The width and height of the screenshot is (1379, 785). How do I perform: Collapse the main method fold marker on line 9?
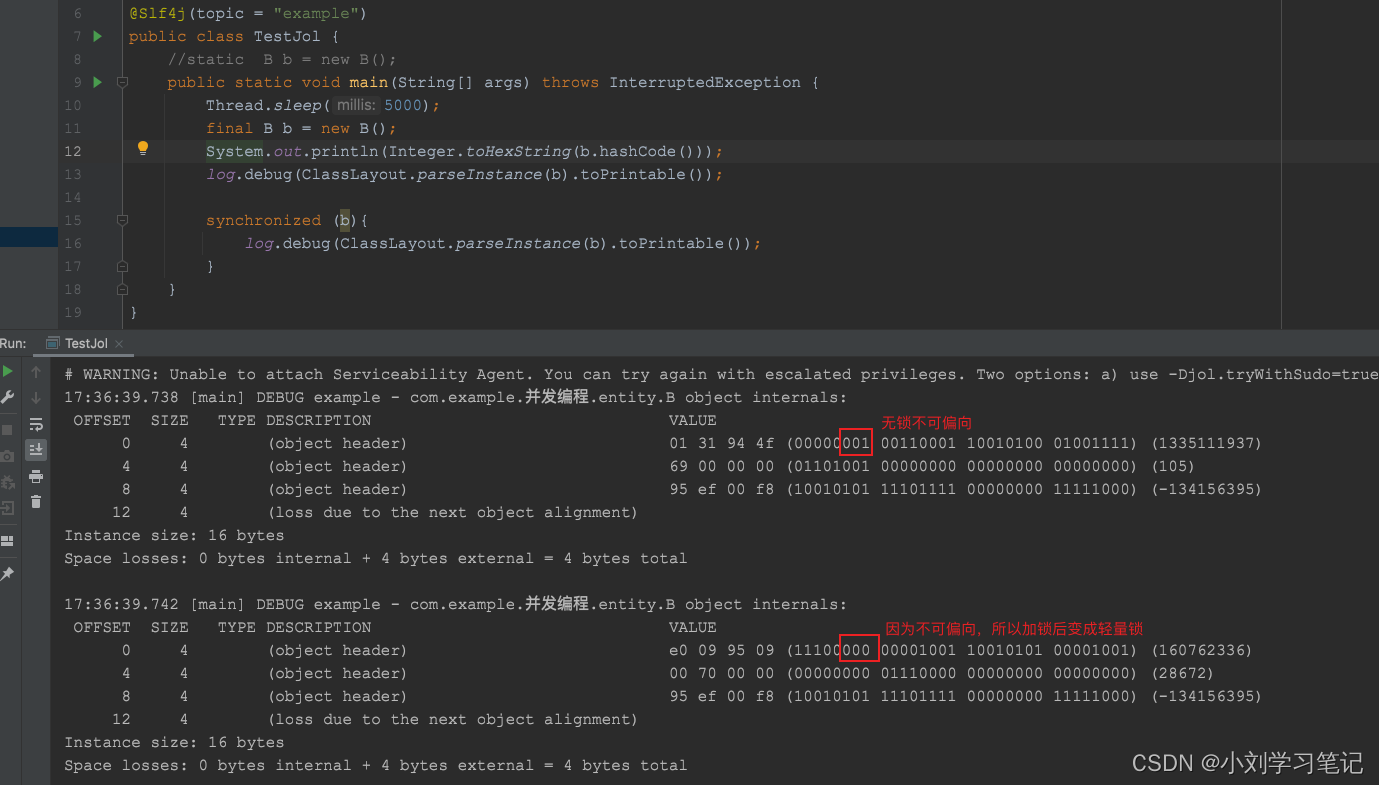click(x=122, y=82)
